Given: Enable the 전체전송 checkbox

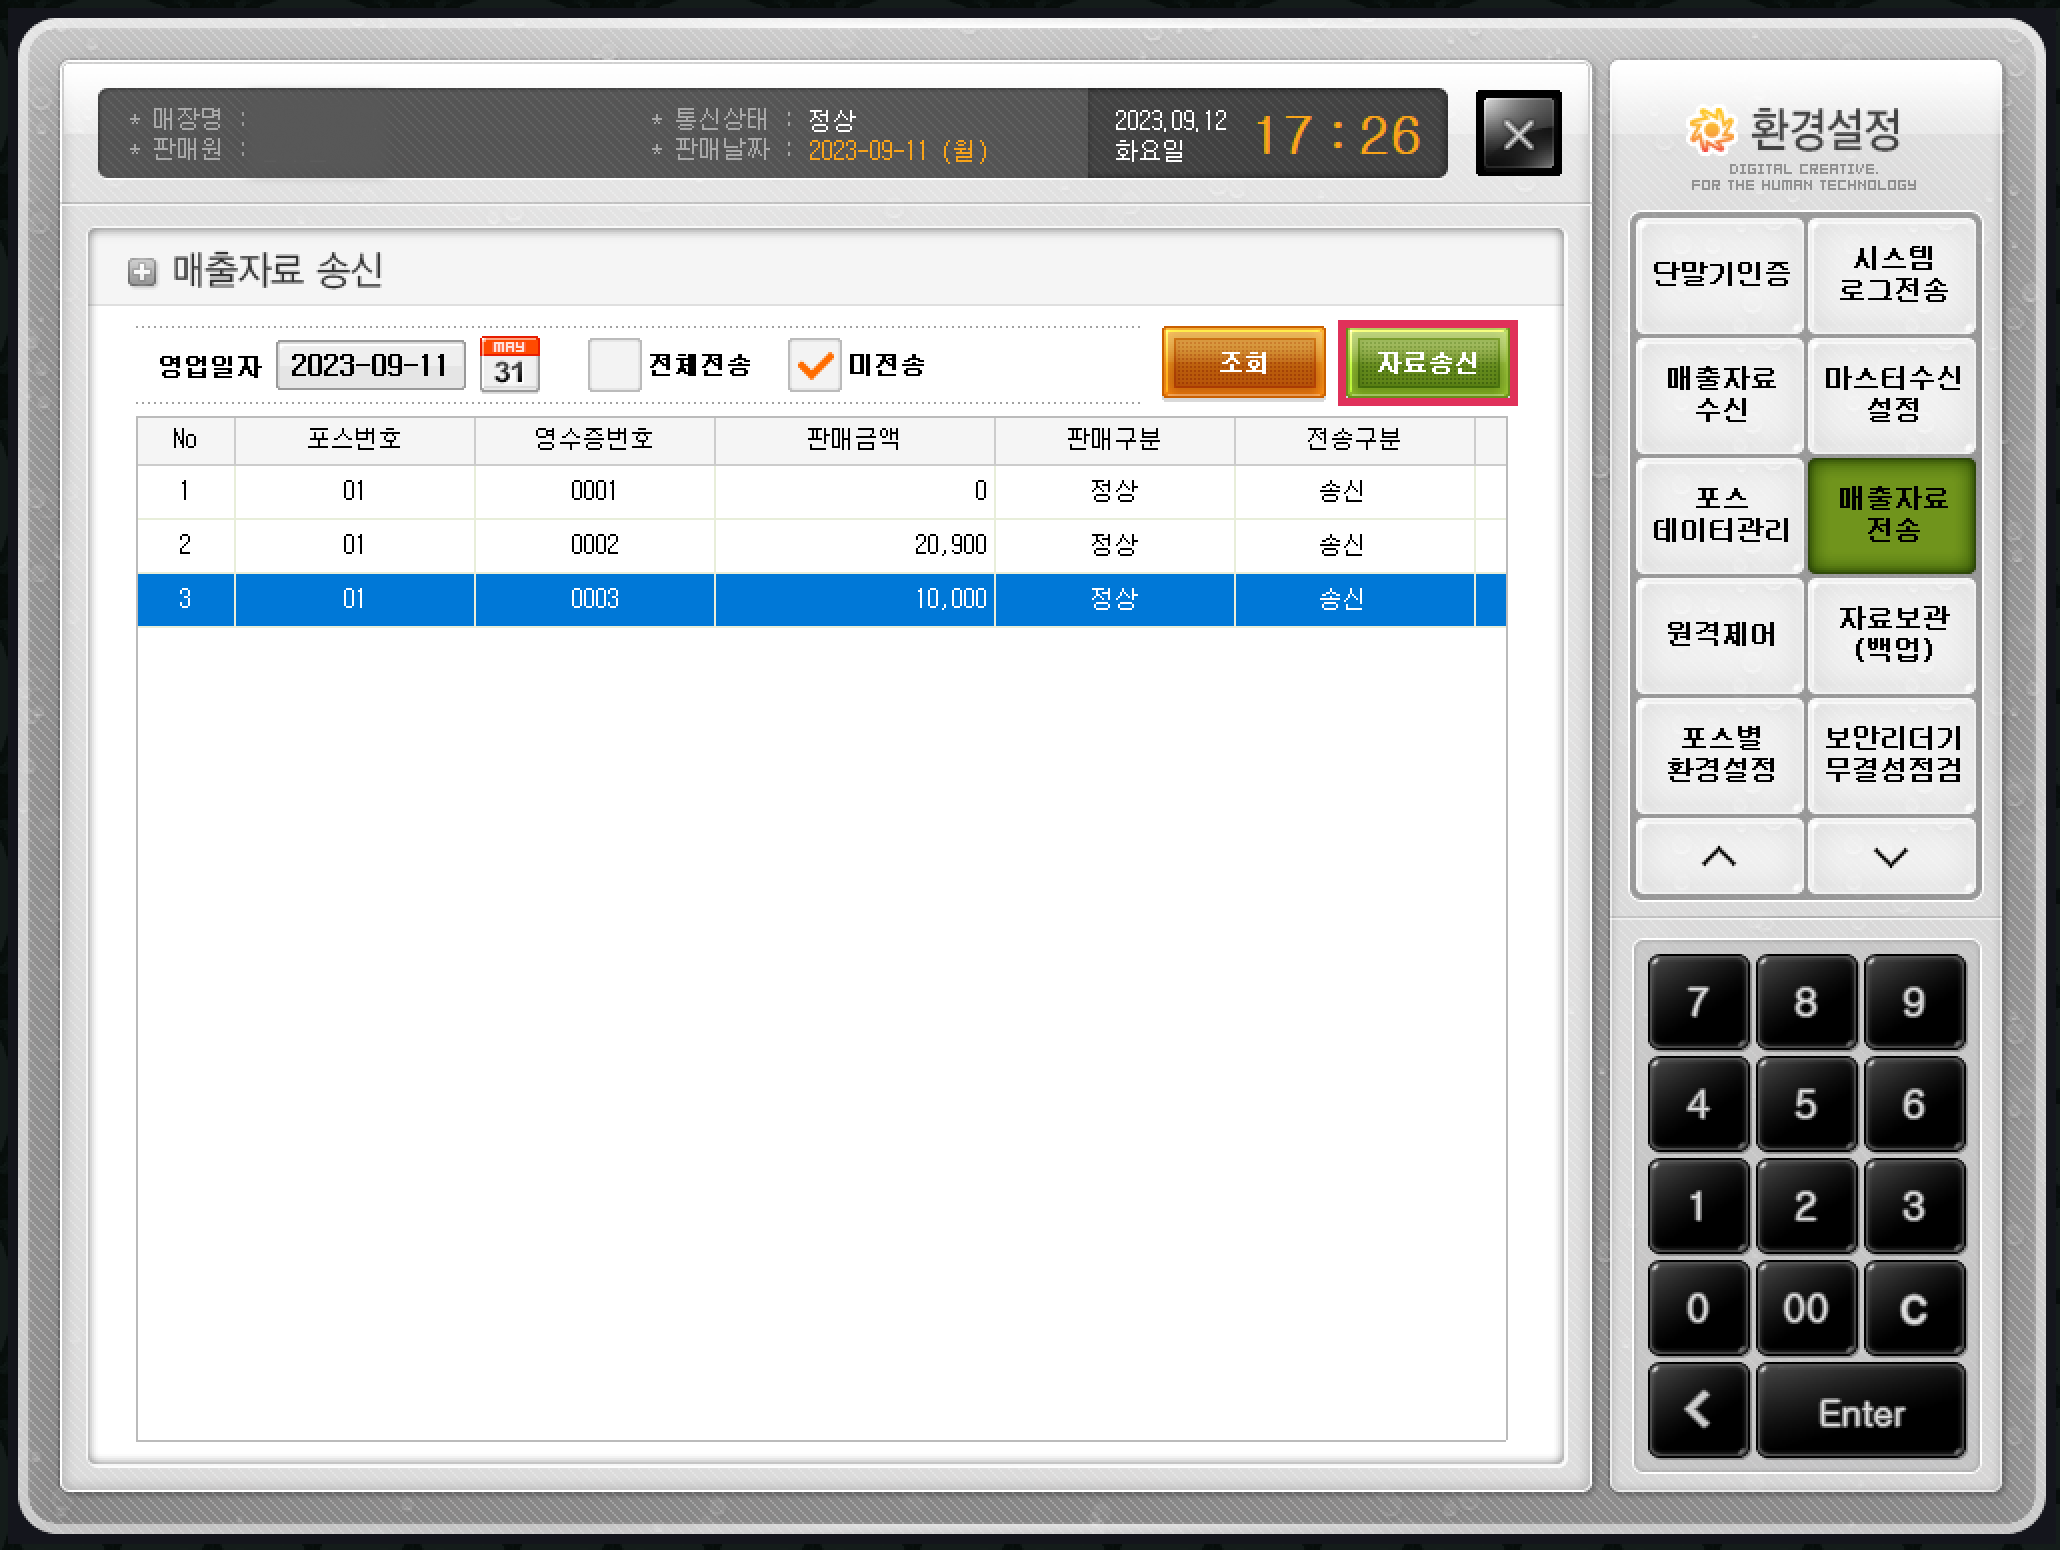Looking at the screenshot, I should tap(614, 364).
